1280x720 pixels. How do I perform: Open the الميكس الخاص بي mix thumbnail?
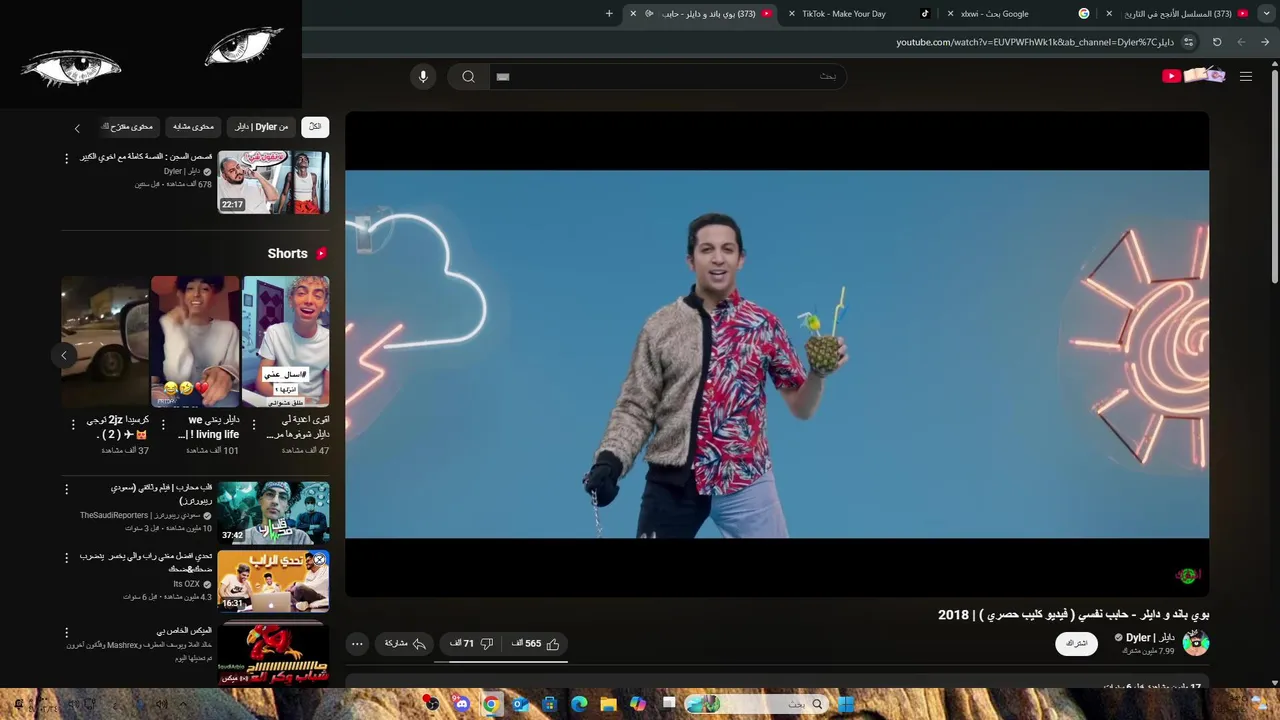click(273, 652)
